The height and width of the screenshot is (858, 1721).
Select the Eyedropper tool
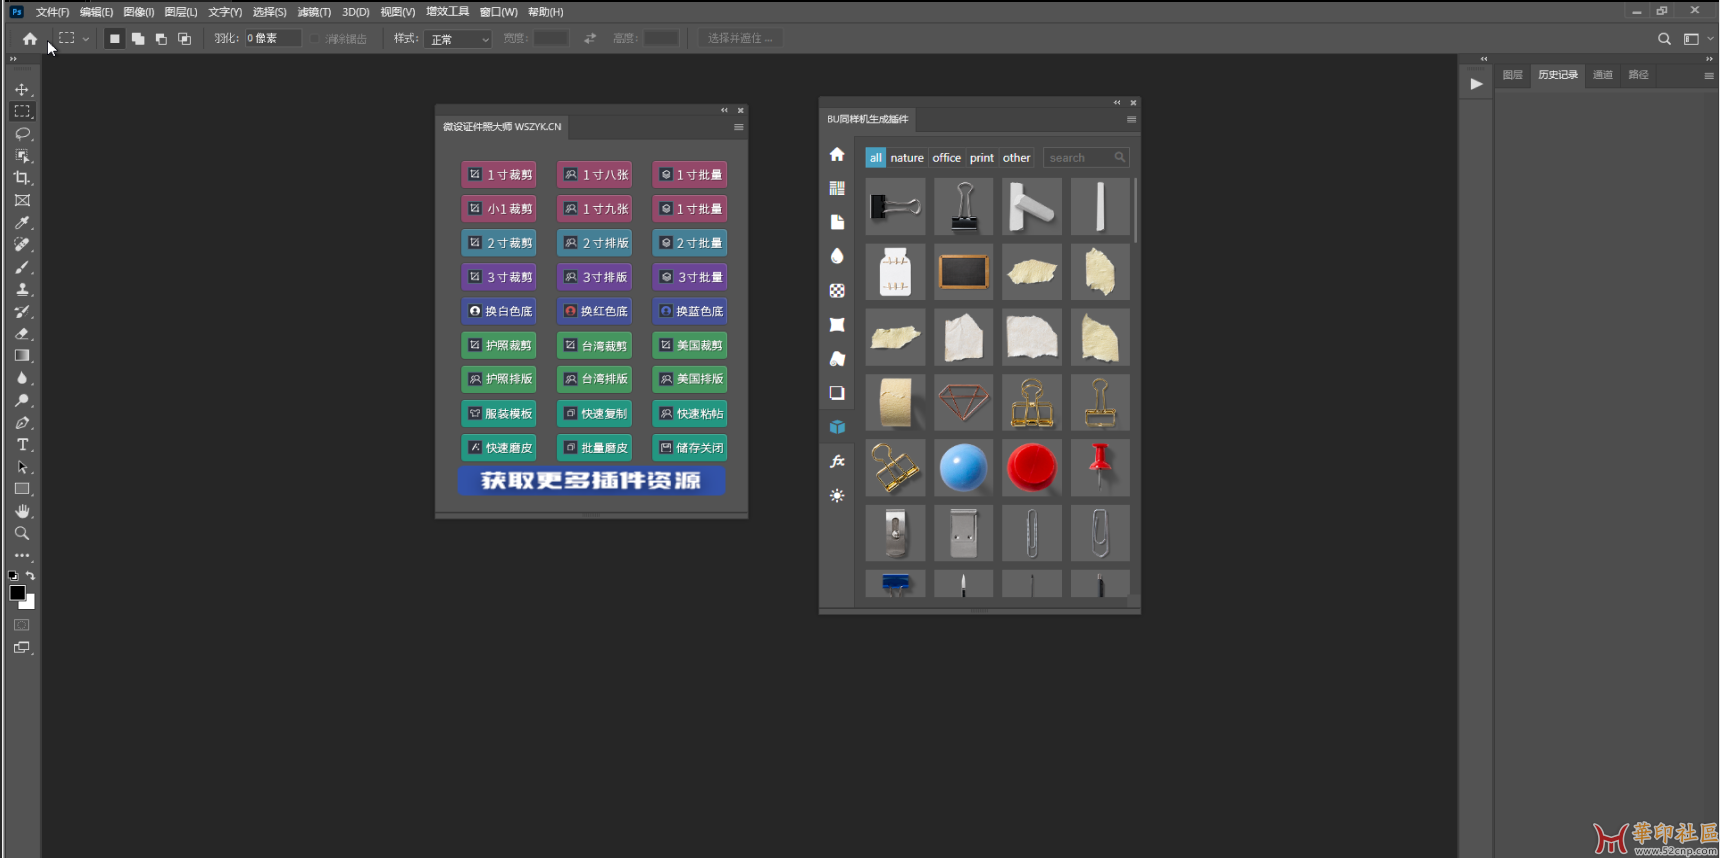[21, 222]
